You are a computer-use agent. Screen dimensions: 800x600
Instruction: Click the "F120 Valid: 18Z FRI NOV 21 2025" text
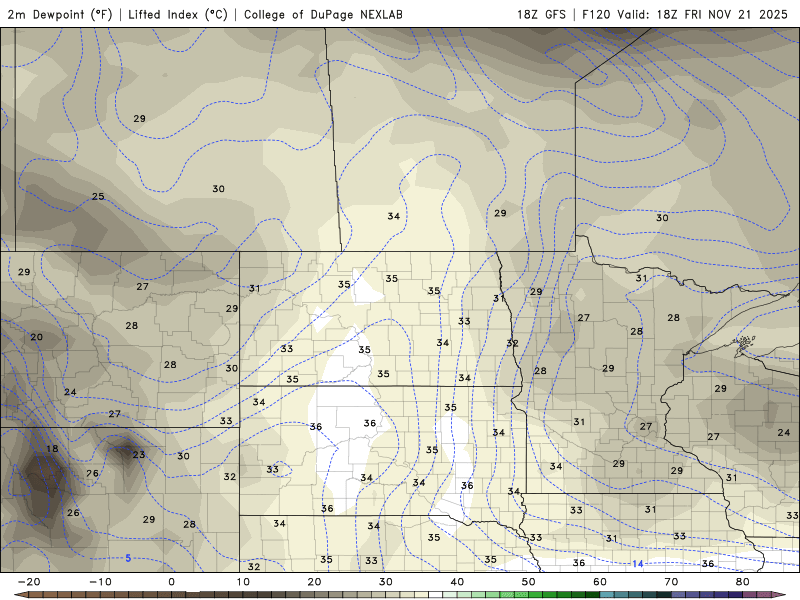tap(685, 14)
